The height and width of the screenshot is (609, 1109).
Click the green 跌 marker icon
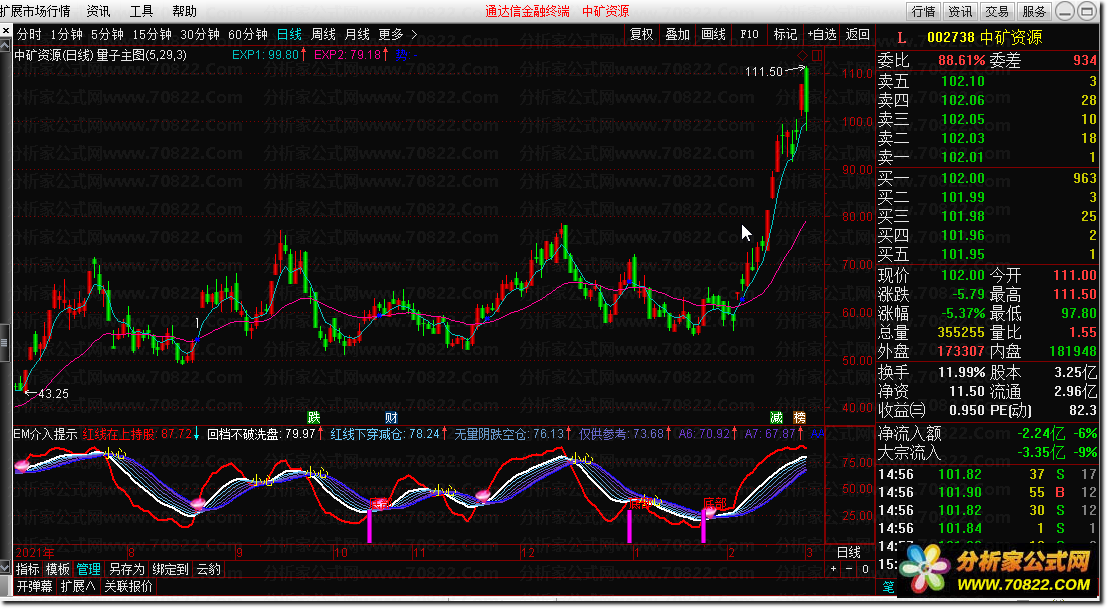(313, 418)
